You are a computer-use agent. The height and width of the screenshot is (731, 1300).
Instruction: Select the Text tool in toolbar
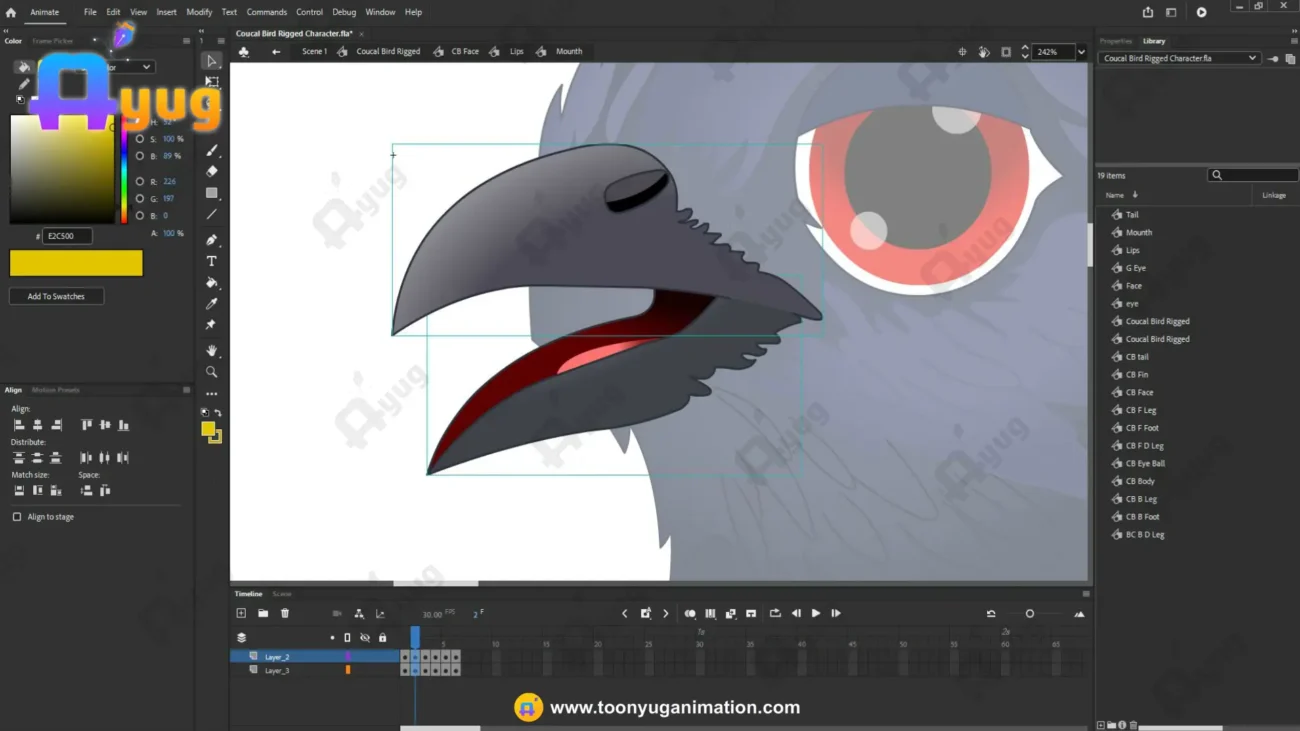212,261
